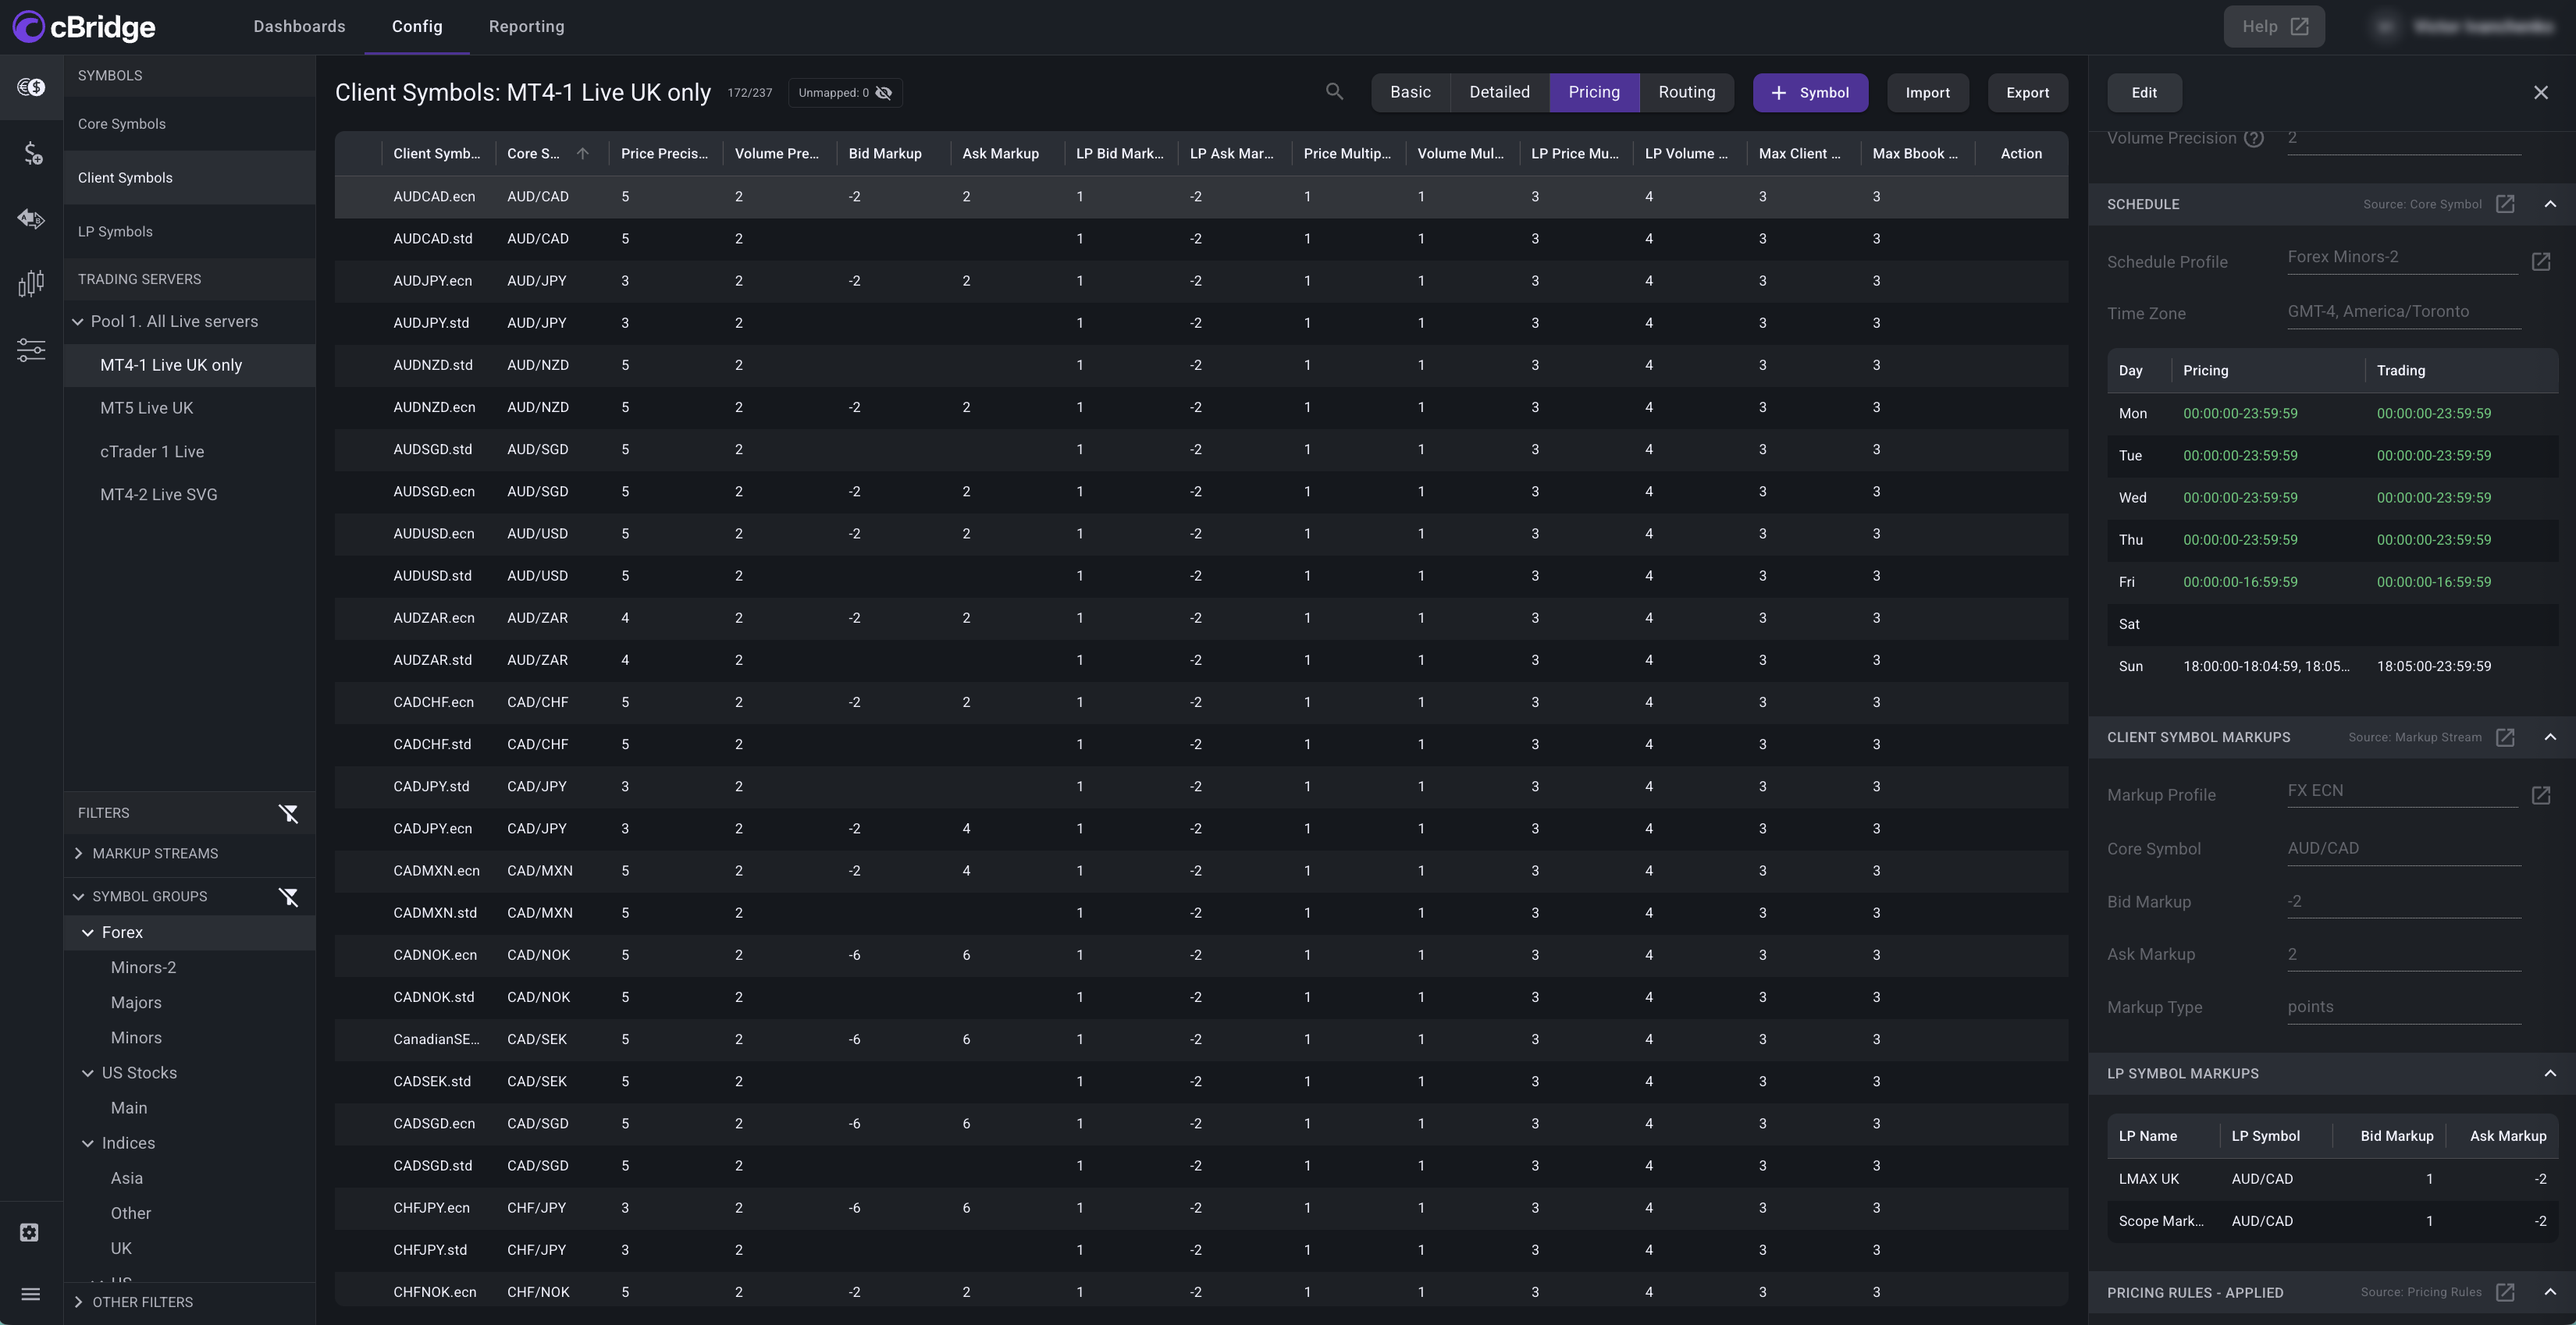Select the Config tab
The width and height of the screenshot is (2576, 1325).
click(417, 27)
